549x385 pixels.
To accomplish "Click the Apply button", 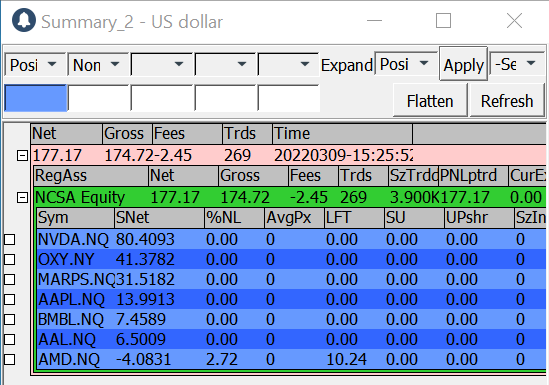I will [464, 64].
